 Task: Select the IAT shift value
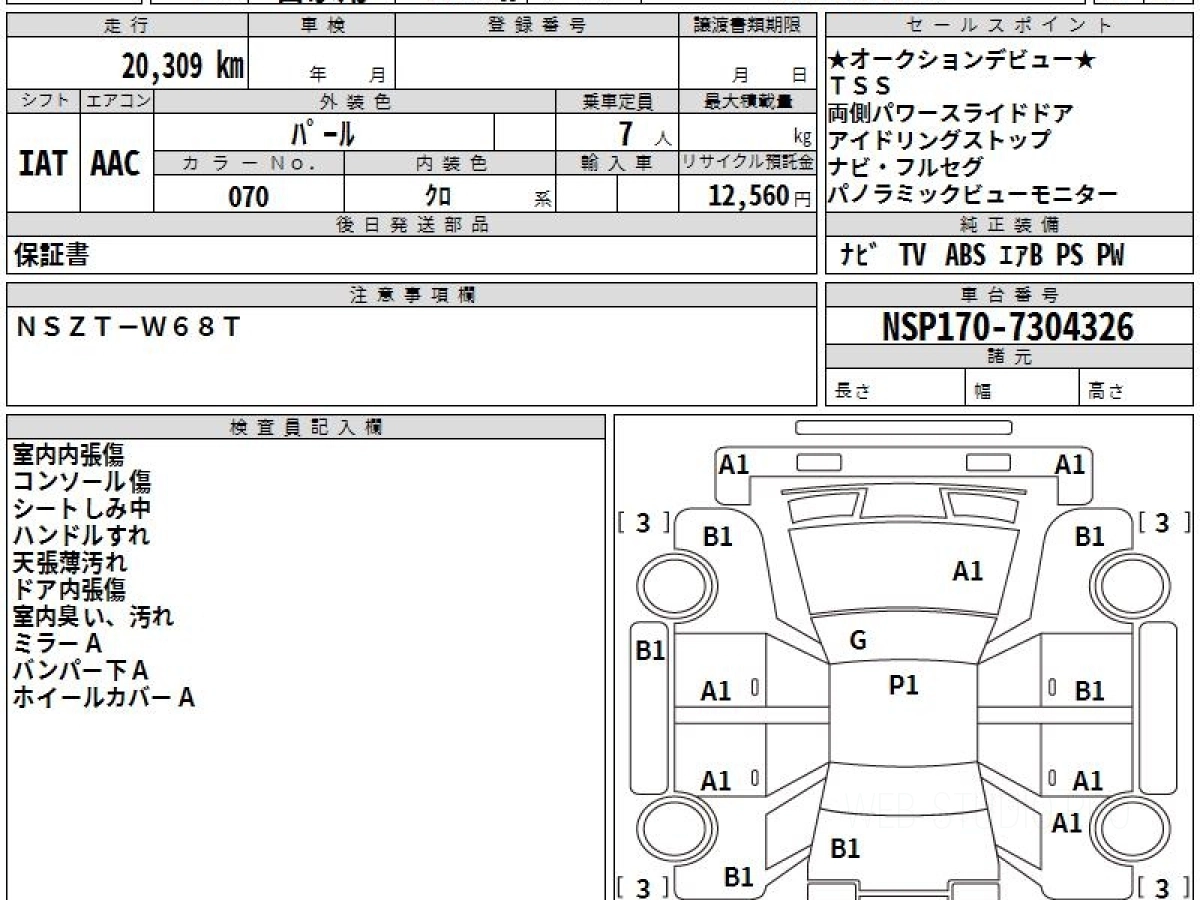(x=43, y=163)
